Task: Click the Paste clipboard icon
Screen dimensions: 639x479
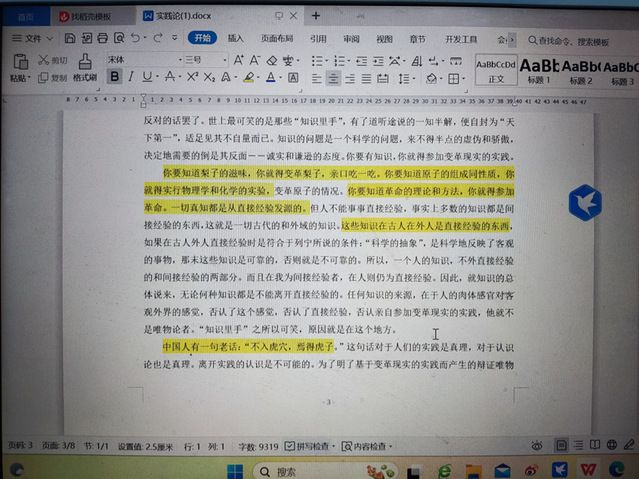Action: click(19, 61)
